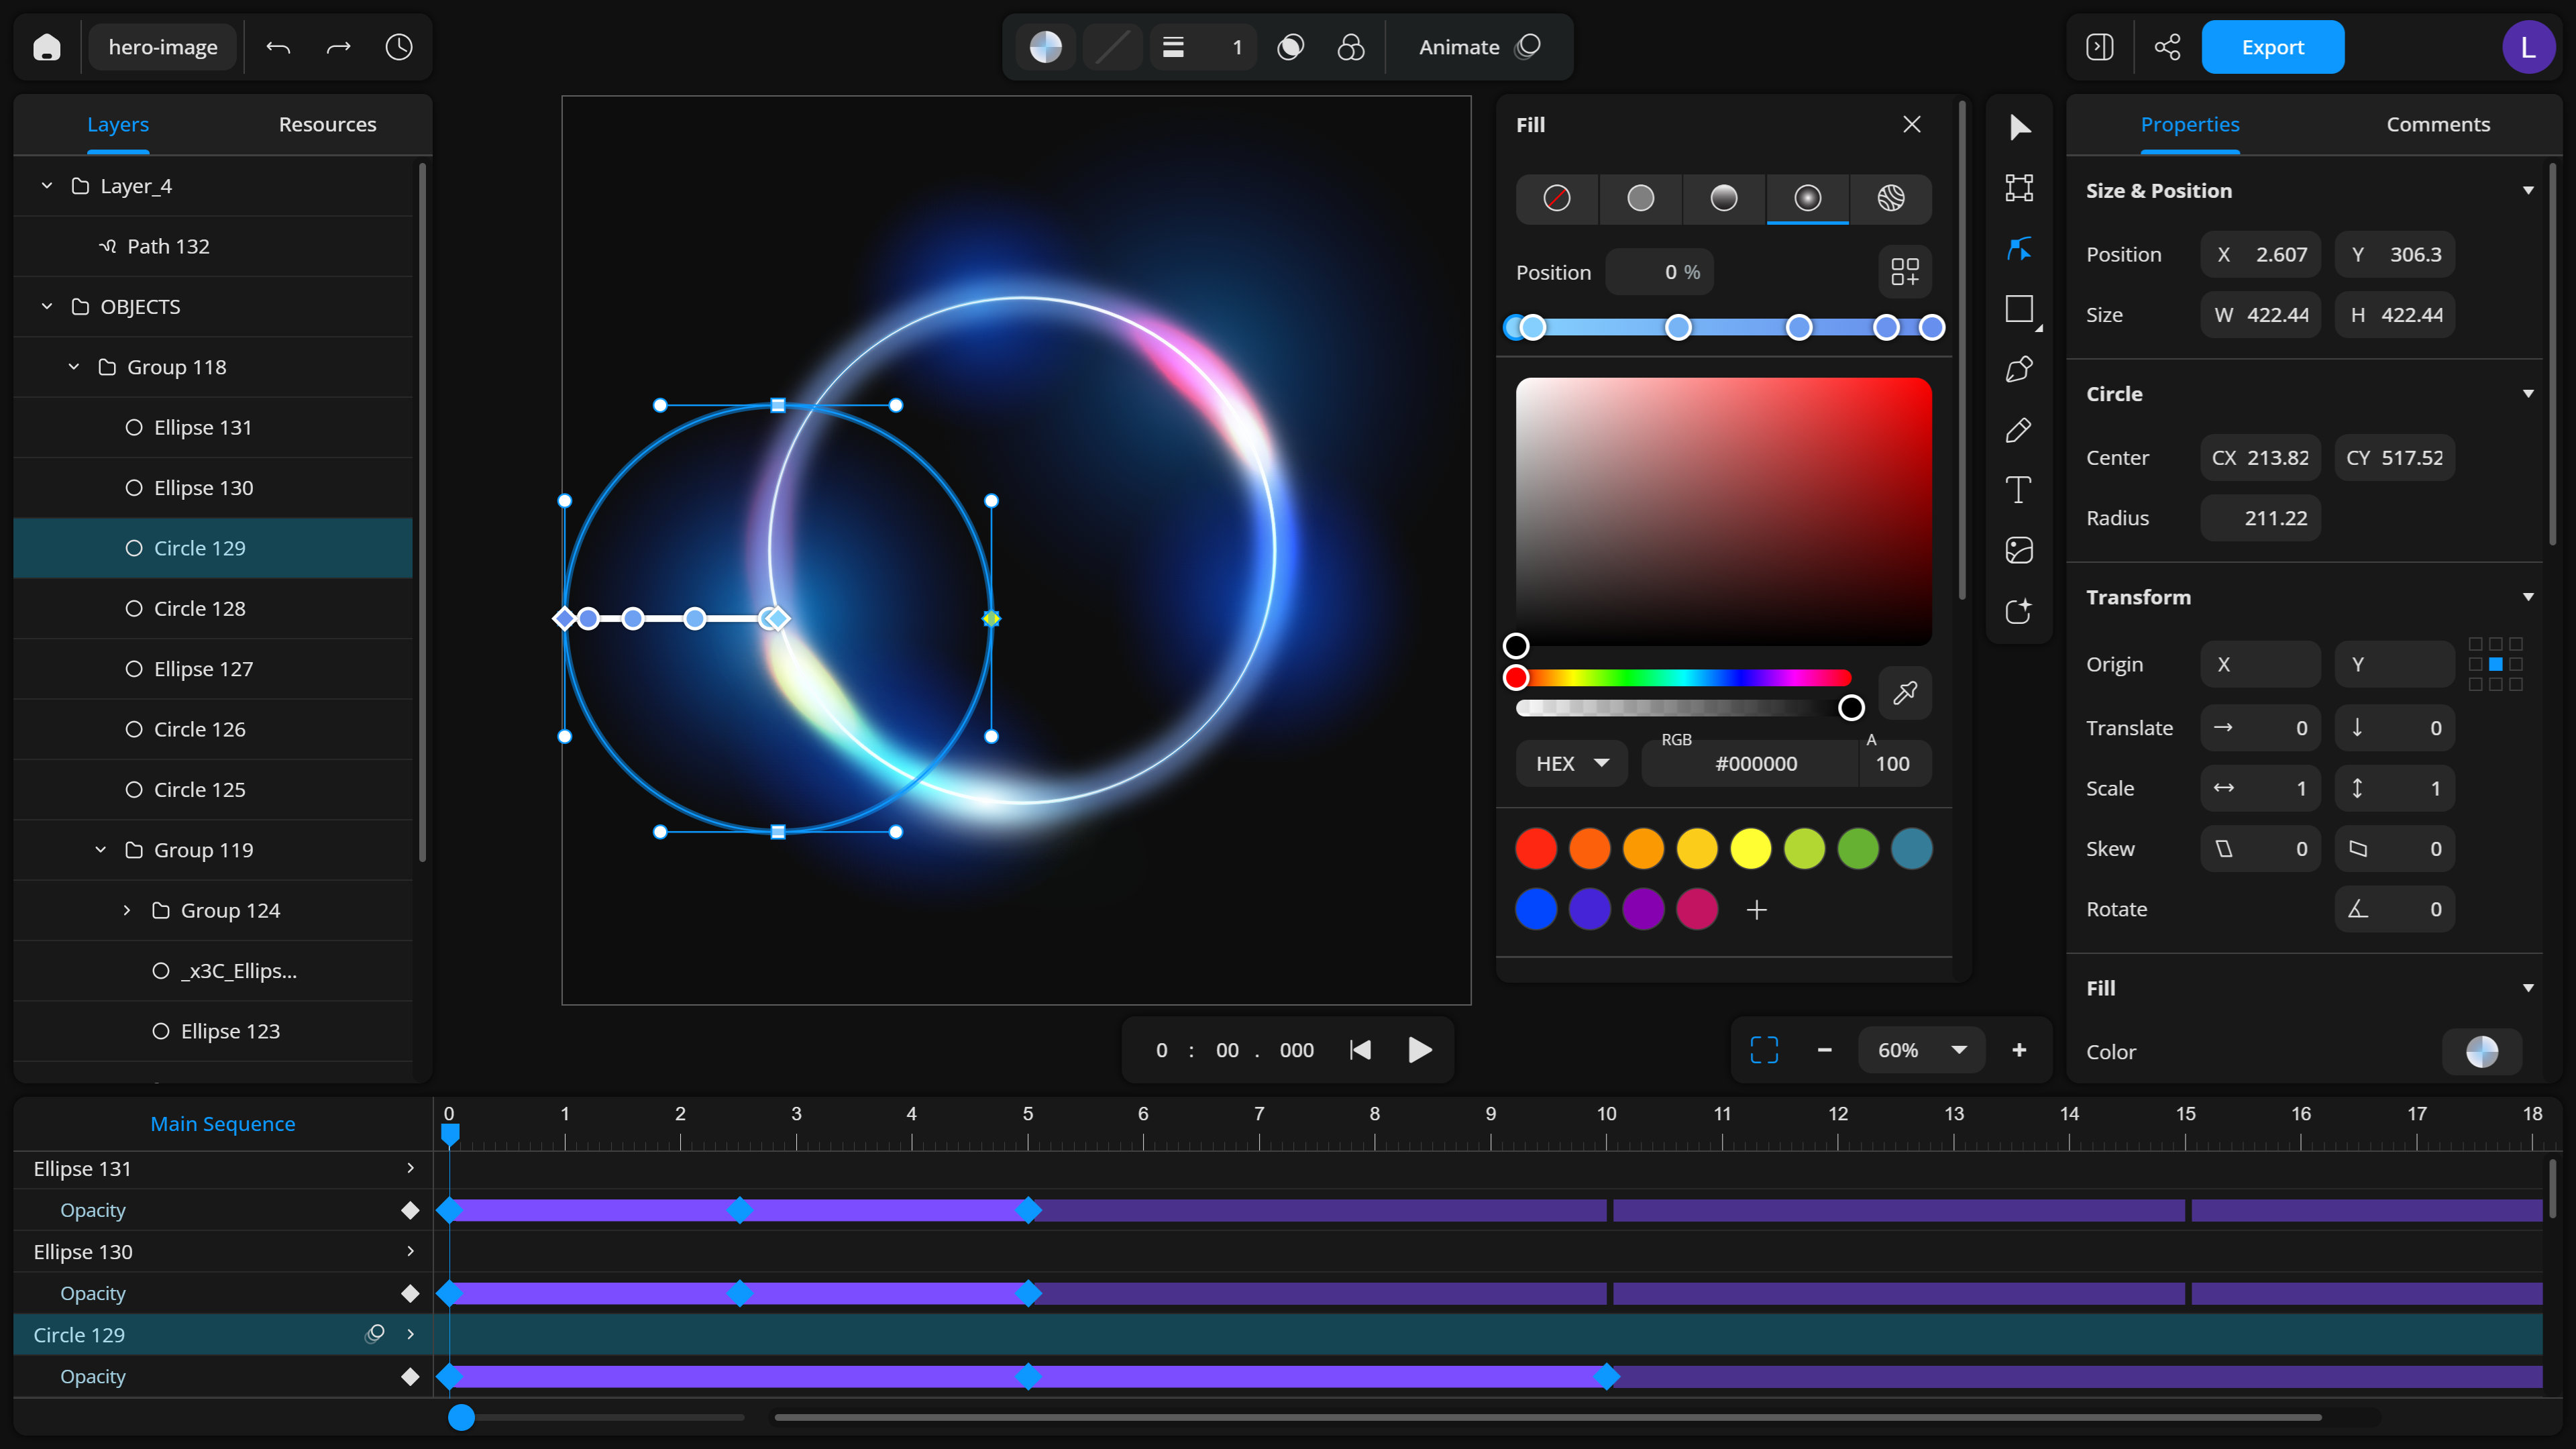Select the Ellipse 127 layer
Image resolution: width=2576 pixels, height=1449 pixels.
(203, 669)
